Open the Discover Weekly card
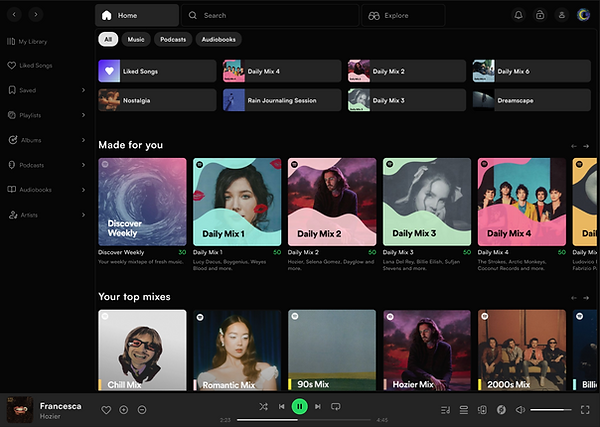This screenshot has height=427, width=600. click(142, 202)
